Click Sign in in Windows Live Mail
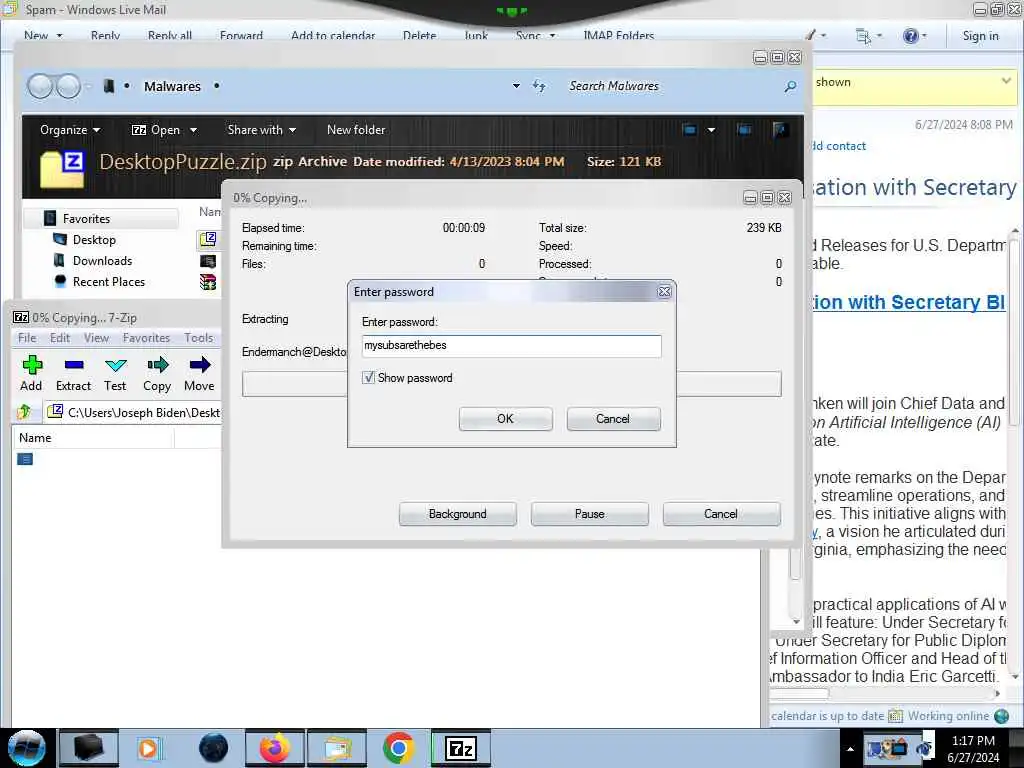This screenshot has height=768, width=1024. pos(980,36)
